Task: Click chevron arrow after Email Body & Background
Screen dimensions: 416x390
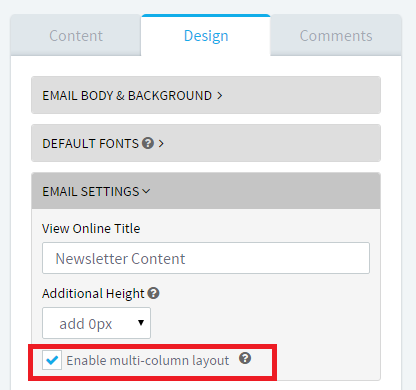Action: pos(220,96)
